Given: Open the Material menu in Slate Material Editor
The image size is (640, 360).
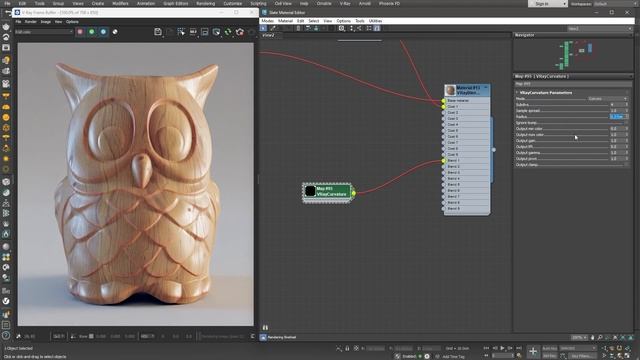Looking at the screenshot, I should [x=285, y=21].
